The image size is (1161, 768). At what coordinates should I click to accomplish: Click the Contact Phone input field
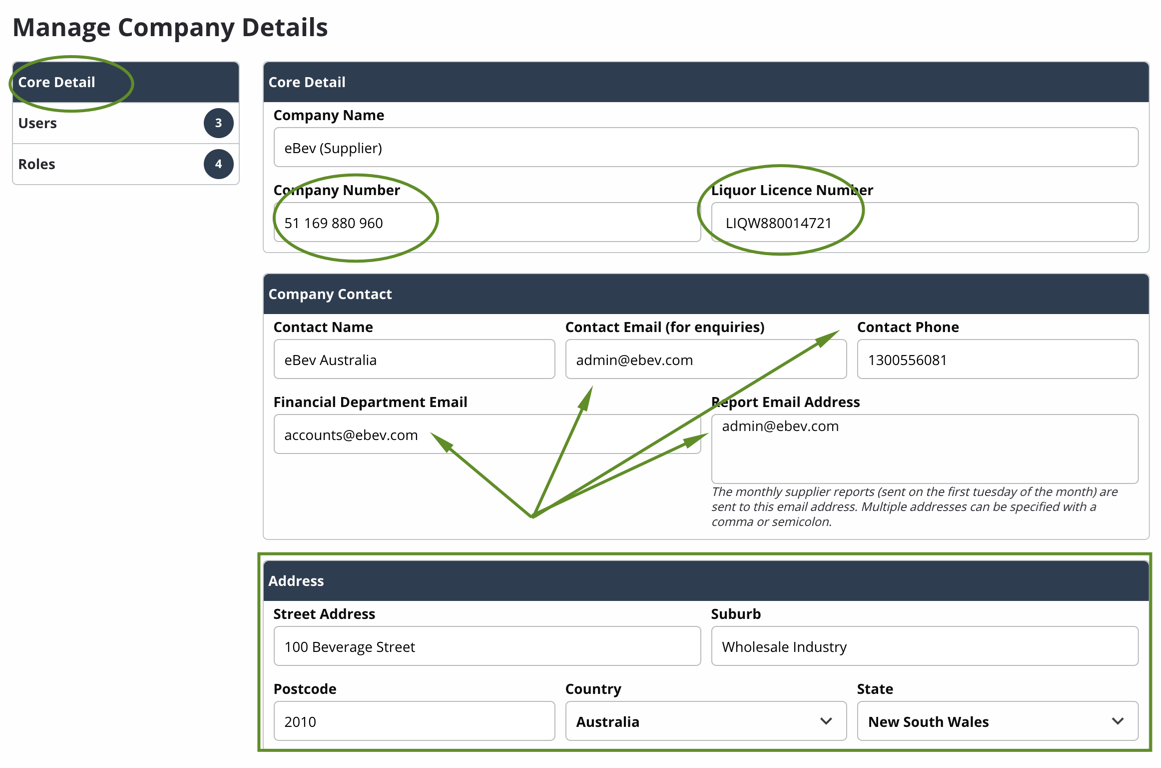[997, 359]
